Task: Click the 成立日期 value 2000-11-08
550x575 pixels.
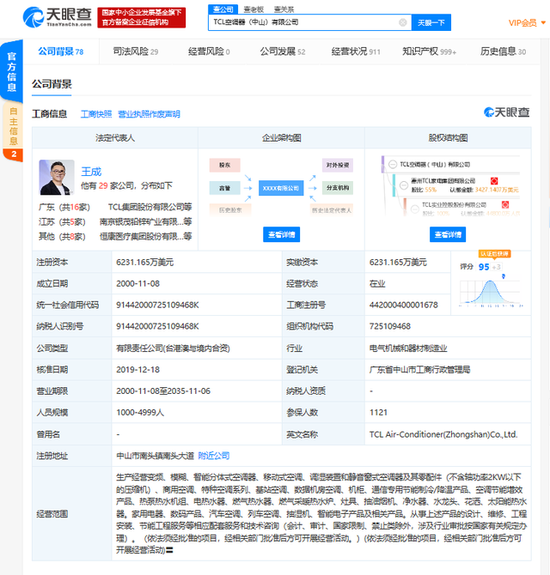Action: (138, 284)
